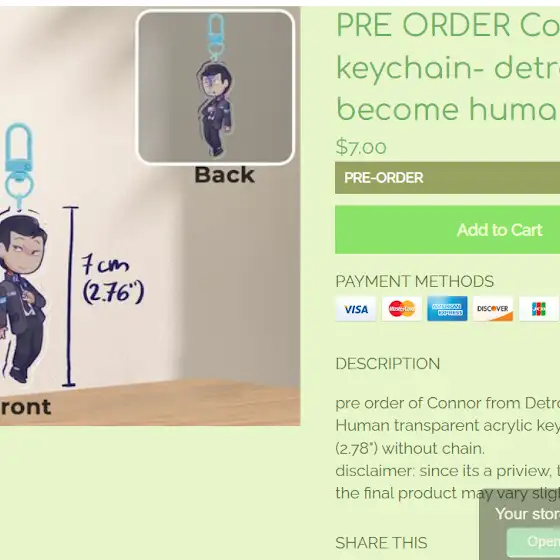Click the MasterCard payment icon
560x560 pixels.
(402, 309)
